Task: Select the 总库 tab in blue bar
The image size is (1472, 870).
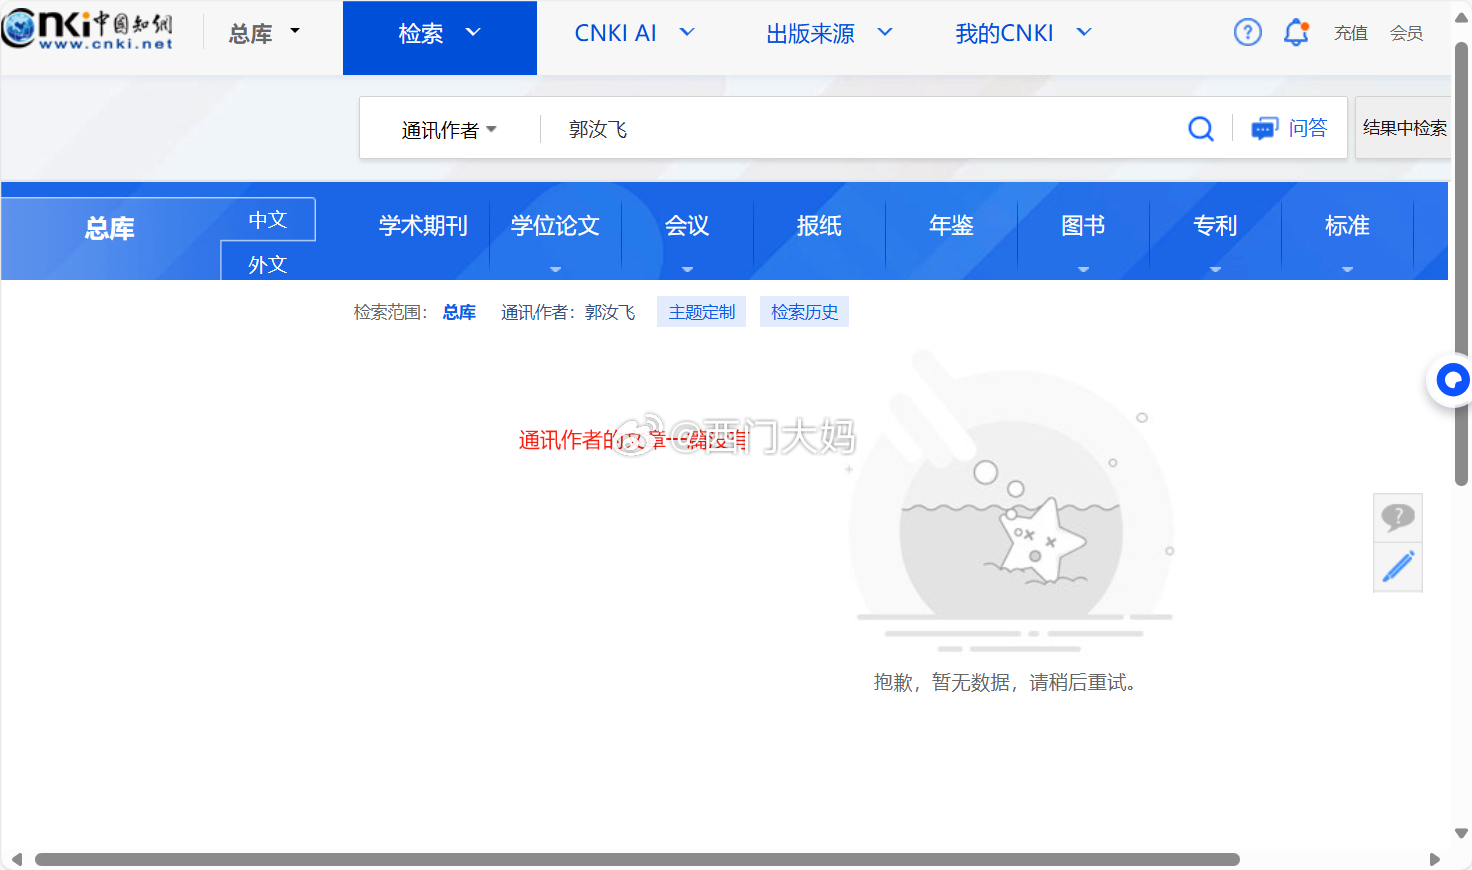Action: pos(110,229)
